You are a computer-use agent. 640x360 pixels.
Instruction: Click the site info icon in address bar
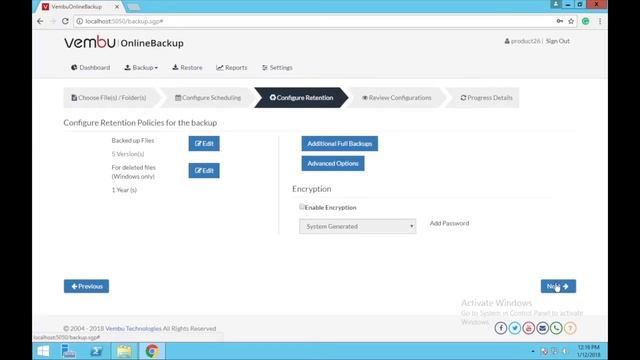80,21
